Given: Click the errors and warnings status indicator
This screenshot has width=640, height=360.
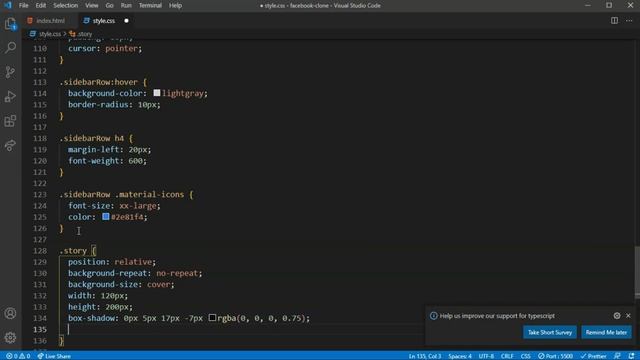Looking at the screenshot, I should pyautogui.click(x=18, y=356).
